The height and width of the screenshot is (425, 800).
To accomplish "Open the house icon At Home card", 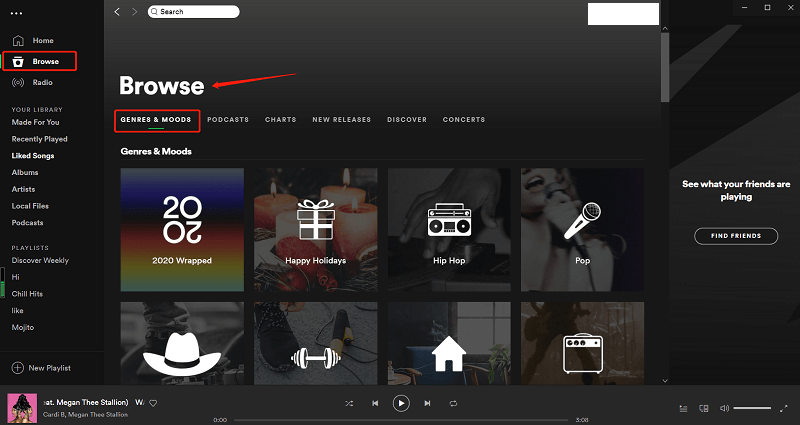I will [x=449, y=343].
